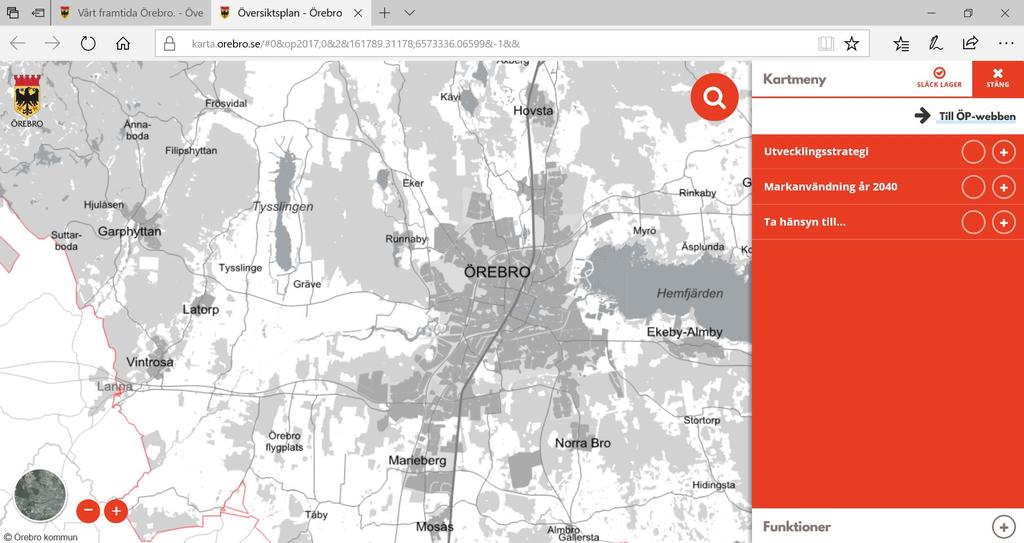Click the Örebro kommun copyright text
1024x543 pixels.
click(x=40, y=537)
